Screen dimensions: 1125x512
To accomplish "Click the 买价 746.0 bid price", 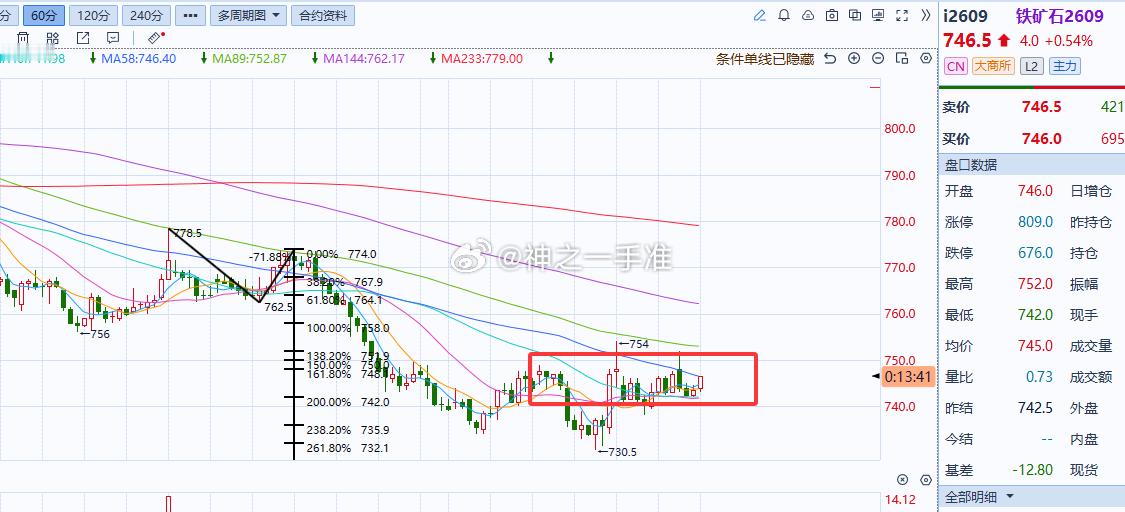I will click(1041, 139).
